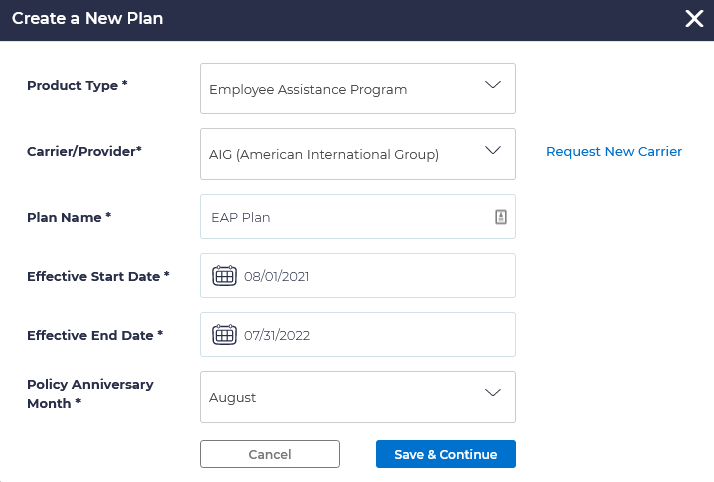Click the Save & Continue button
The height and width of the screenshot is (482, 714).
tap(445, 454)
